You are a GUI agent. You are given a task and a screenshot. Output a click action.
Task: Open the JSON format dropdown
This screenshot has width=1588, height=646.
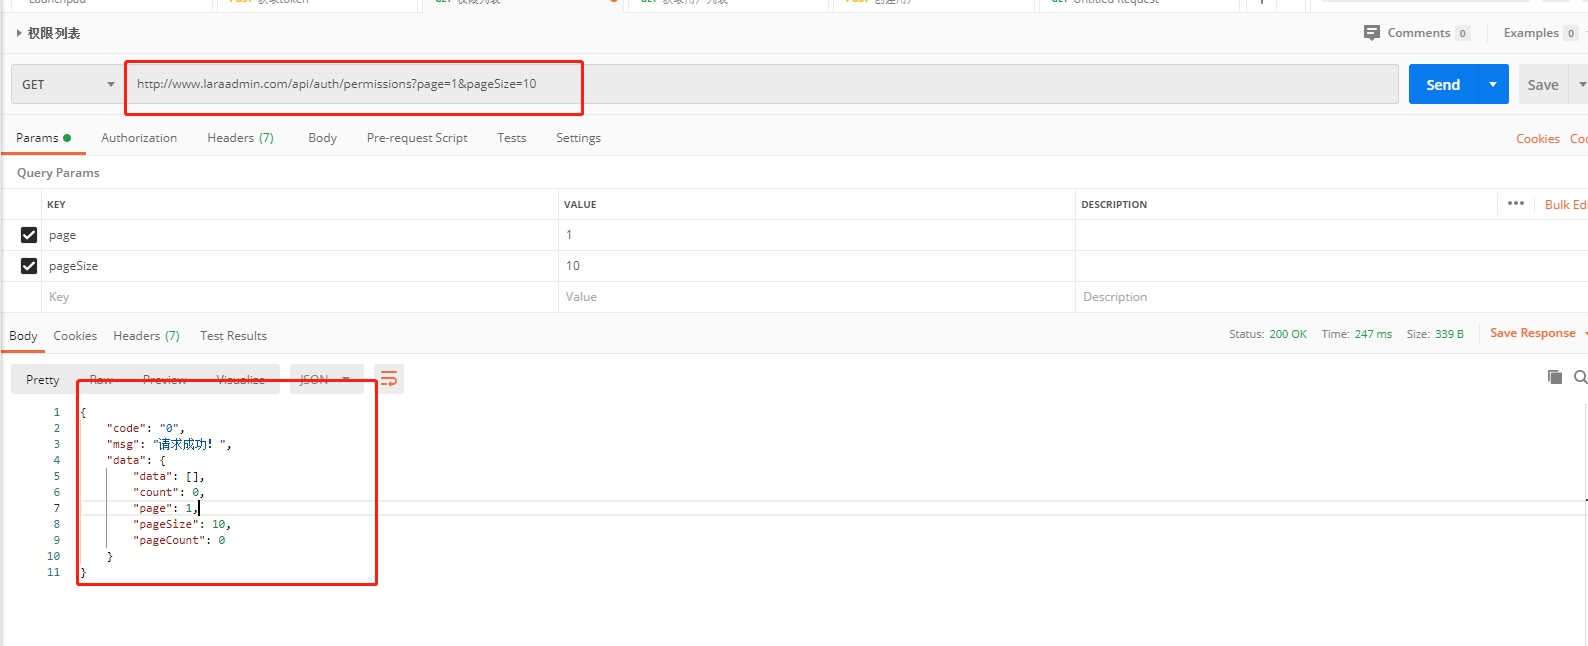pyautogui.click(x=326, y=380)
